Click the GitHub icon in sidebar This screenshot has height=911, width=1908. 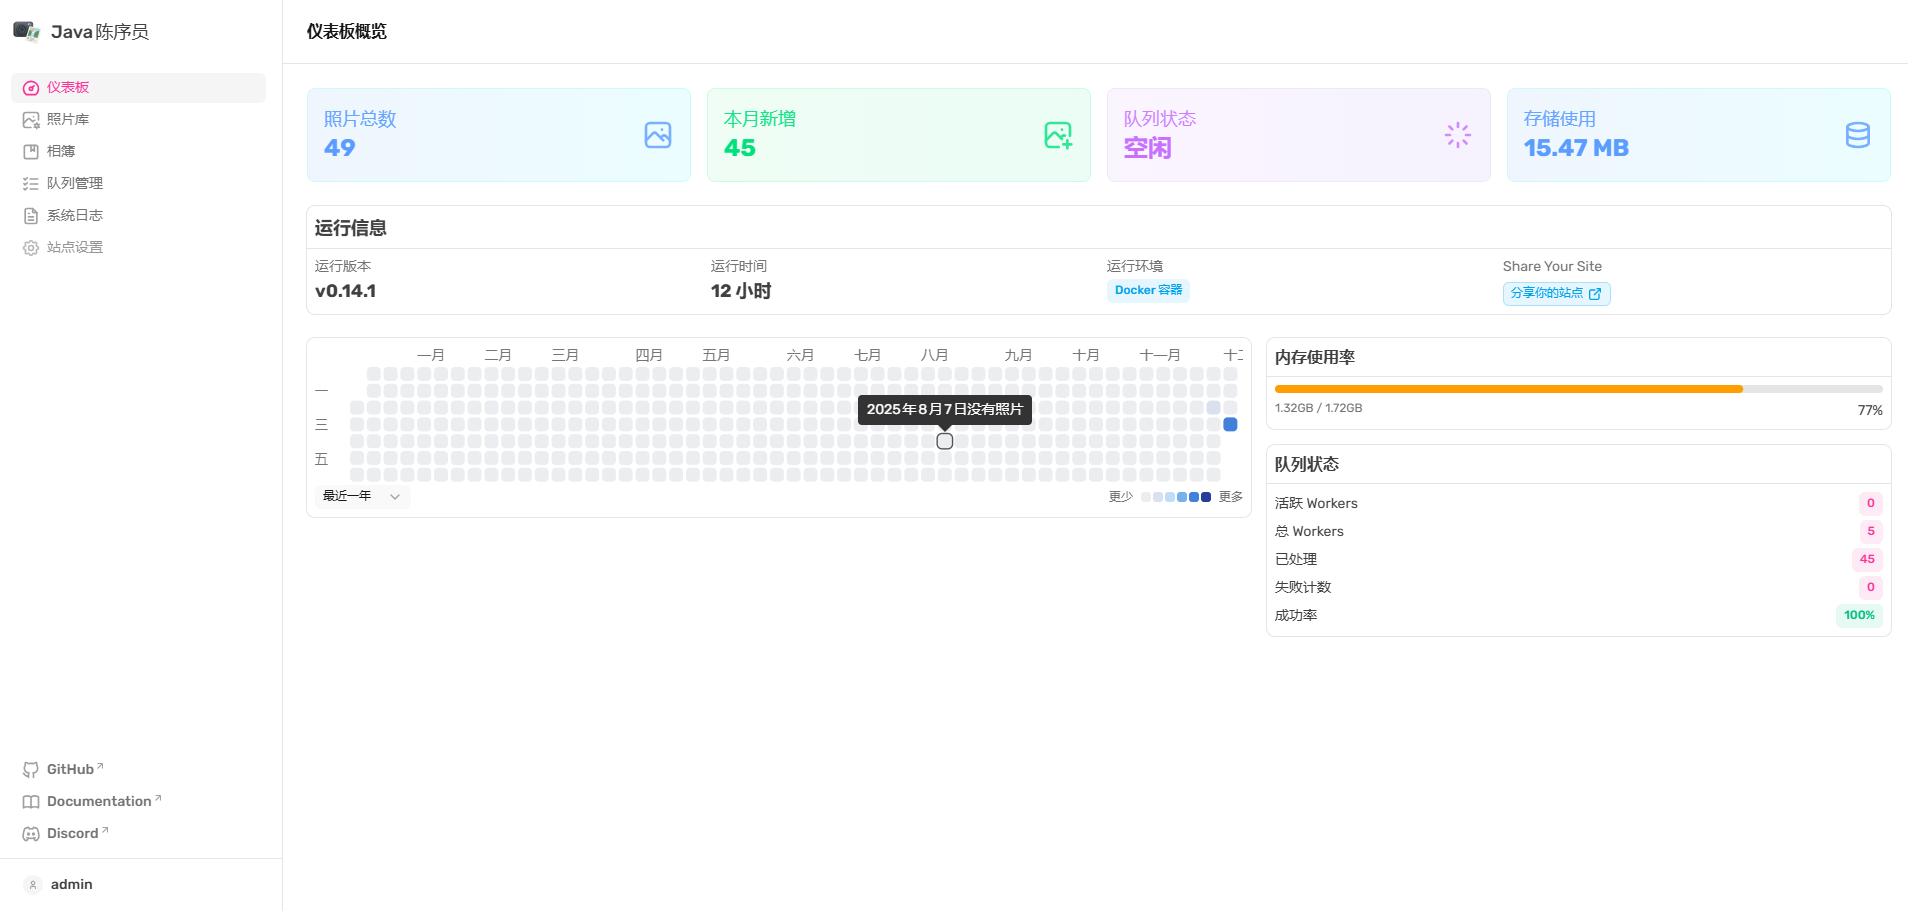point(31,770)
